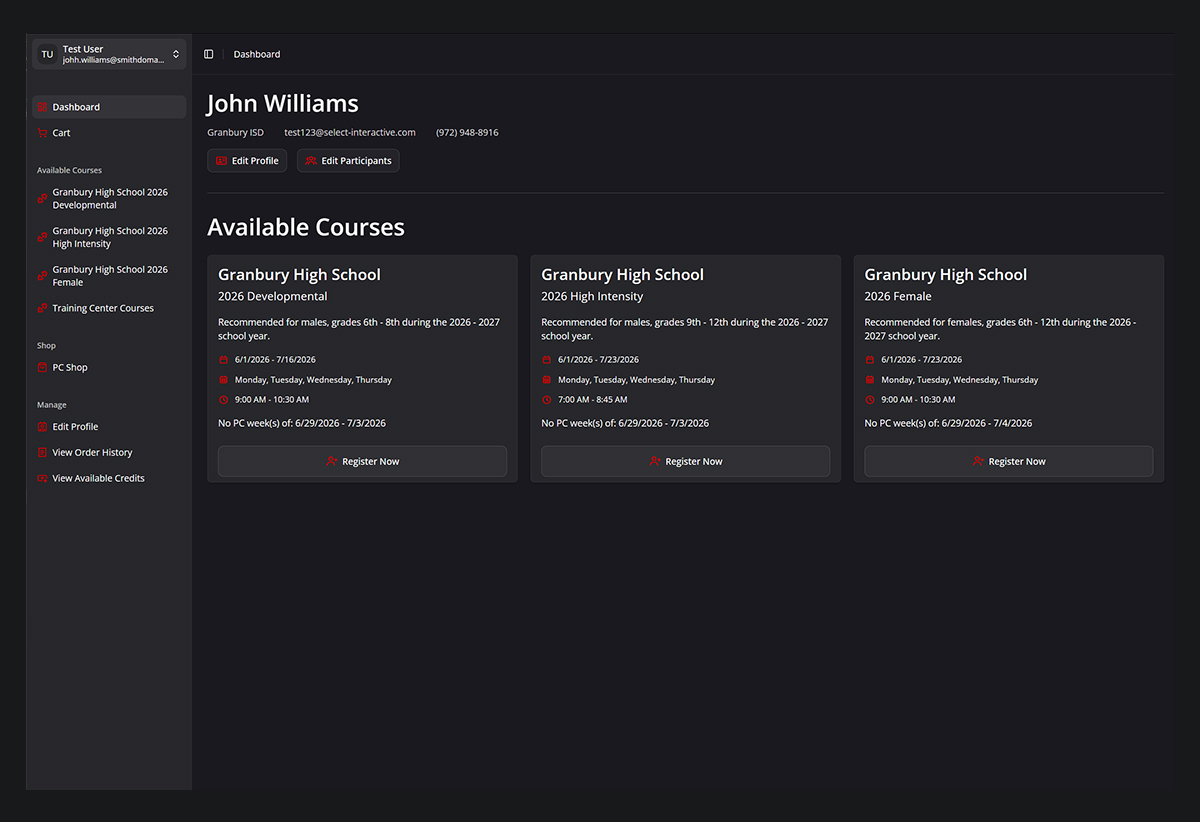Click the View Available Credits icon

[x=43, y=478]
